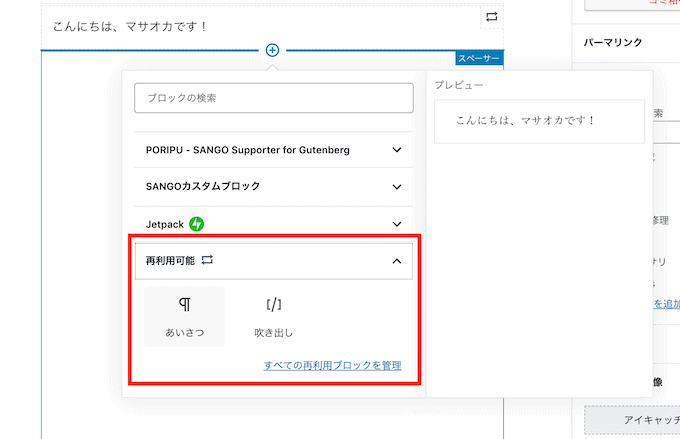Expand the Jetpack blocks section
This screenshot has height=439, width=680.
pyautogui.click(x=274, y=224)
